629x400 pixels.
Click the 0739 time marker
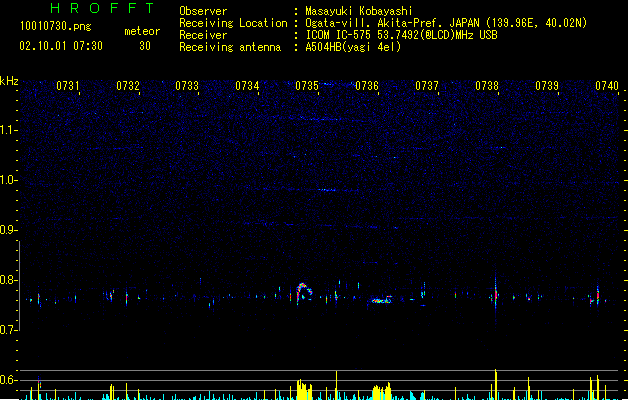547,86
